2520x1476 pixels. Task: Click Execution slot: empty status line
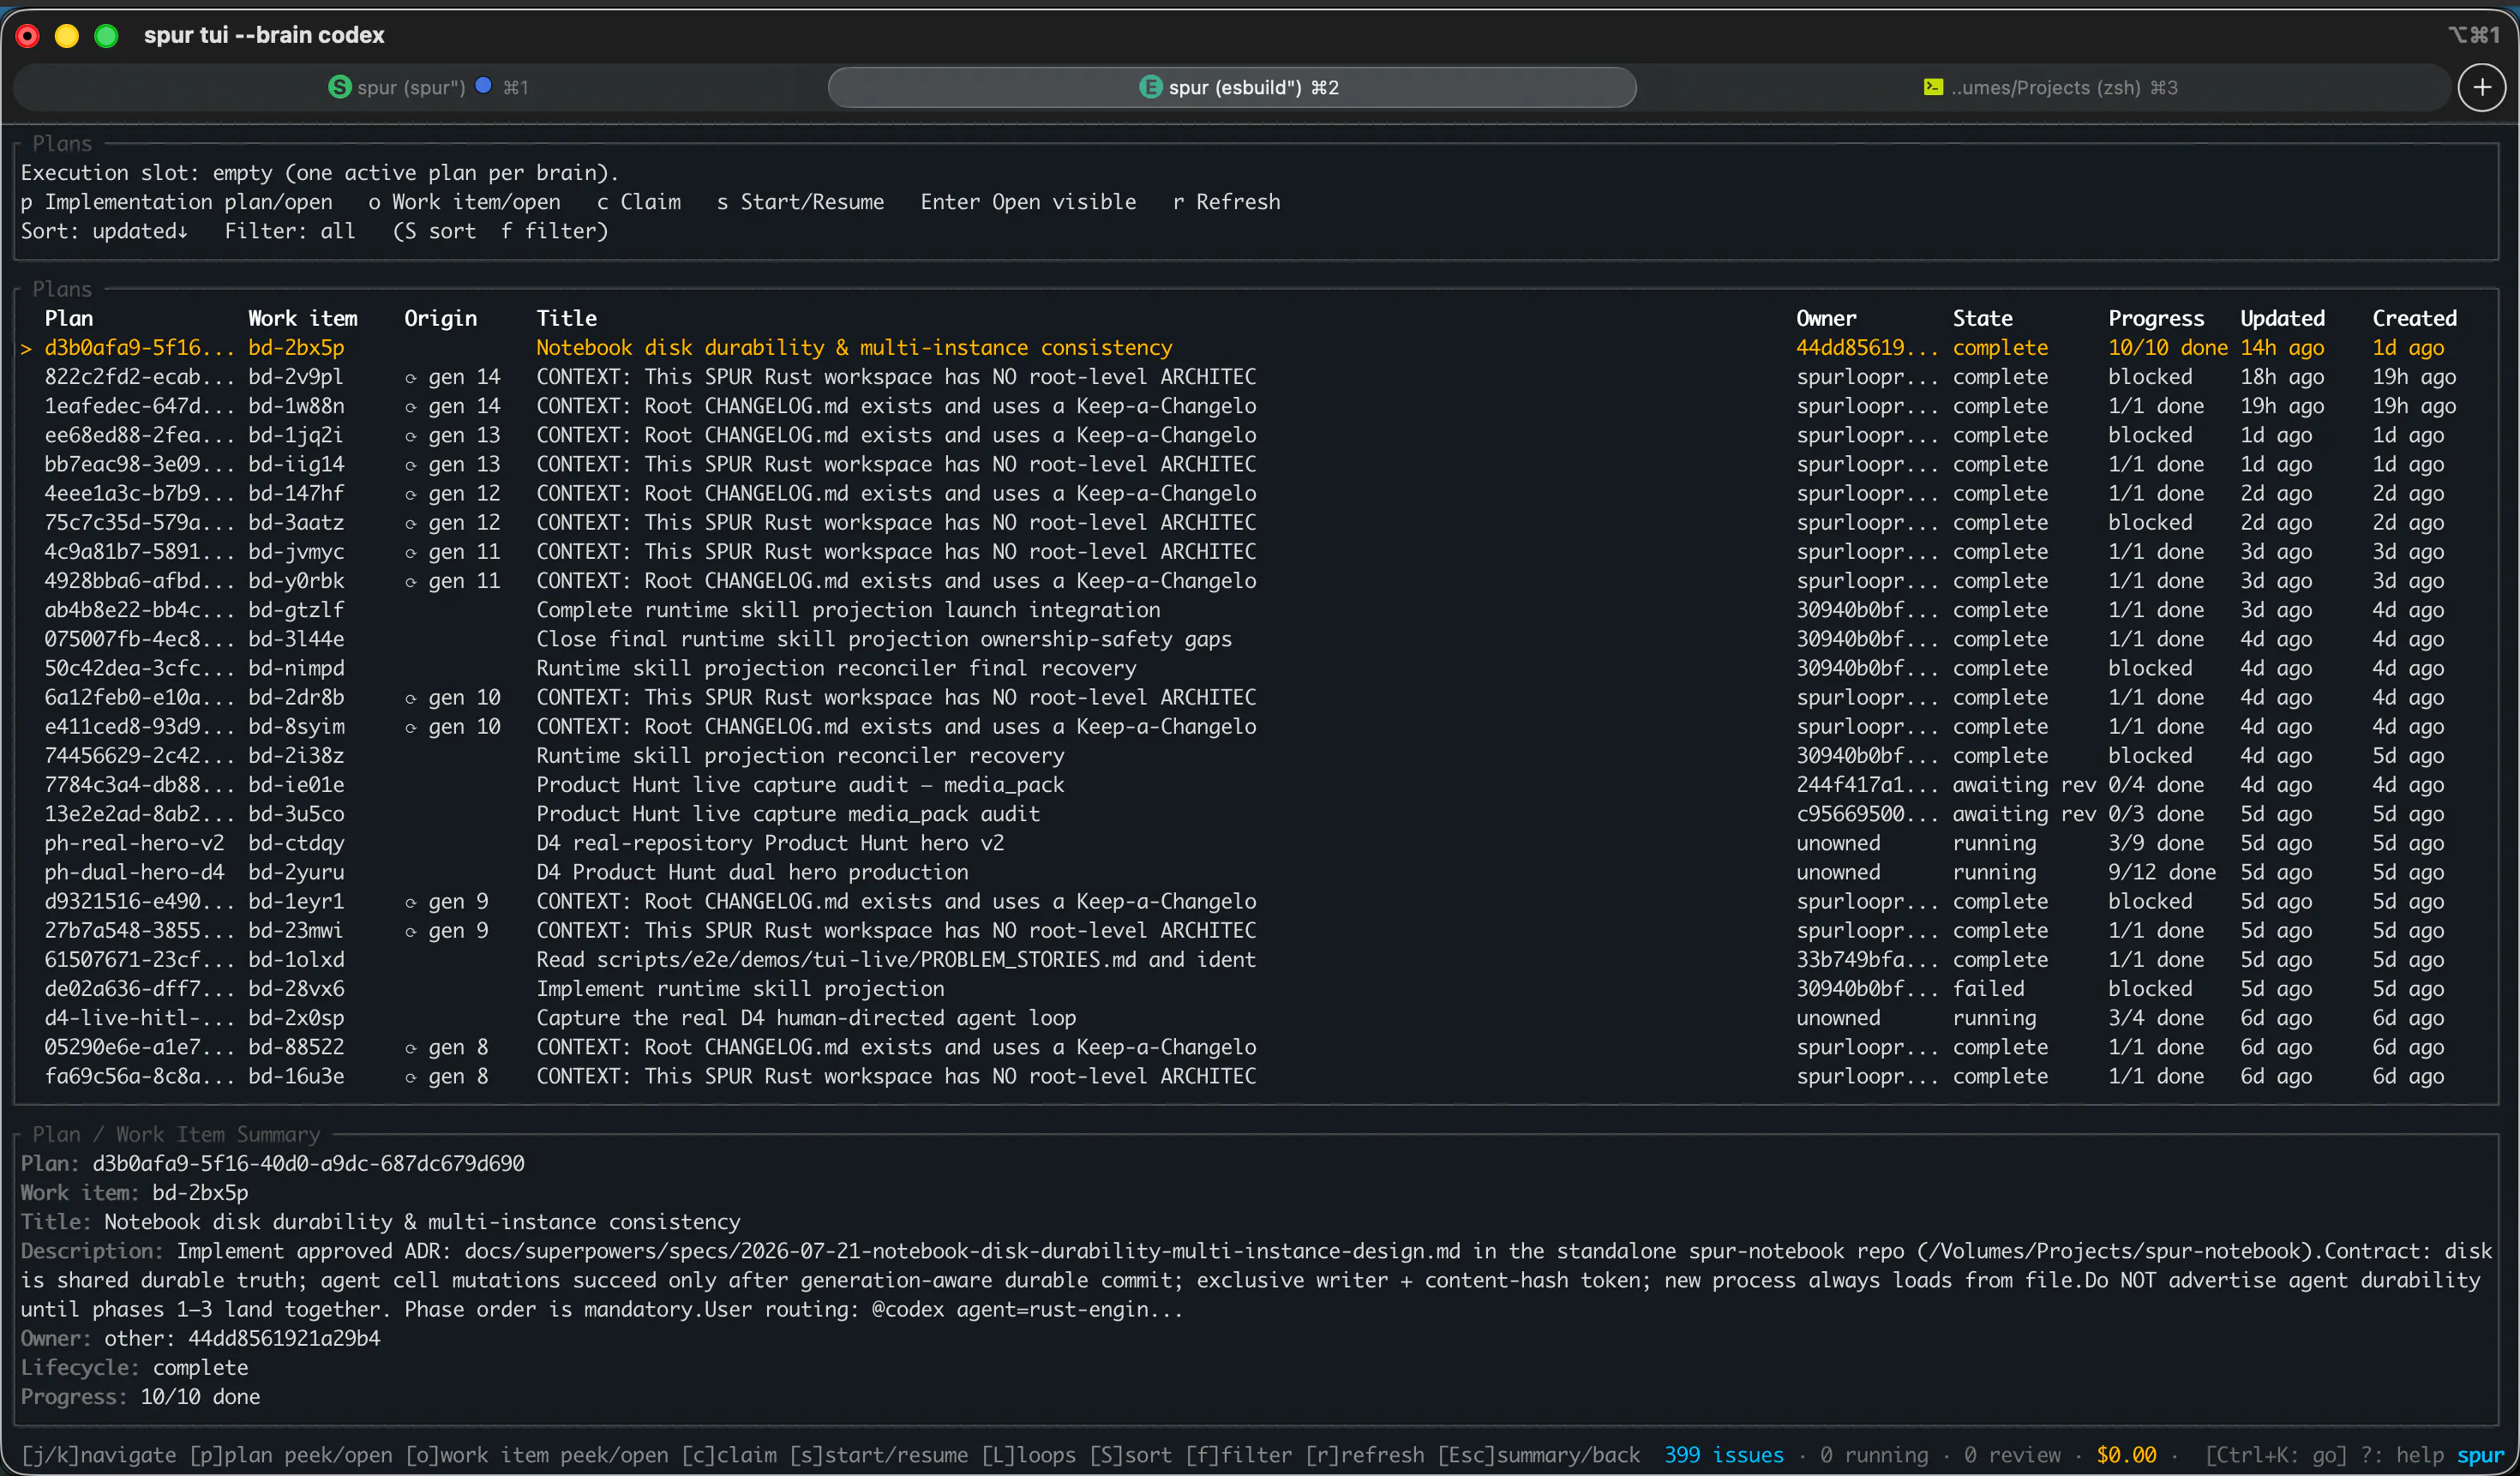[320, 173]
